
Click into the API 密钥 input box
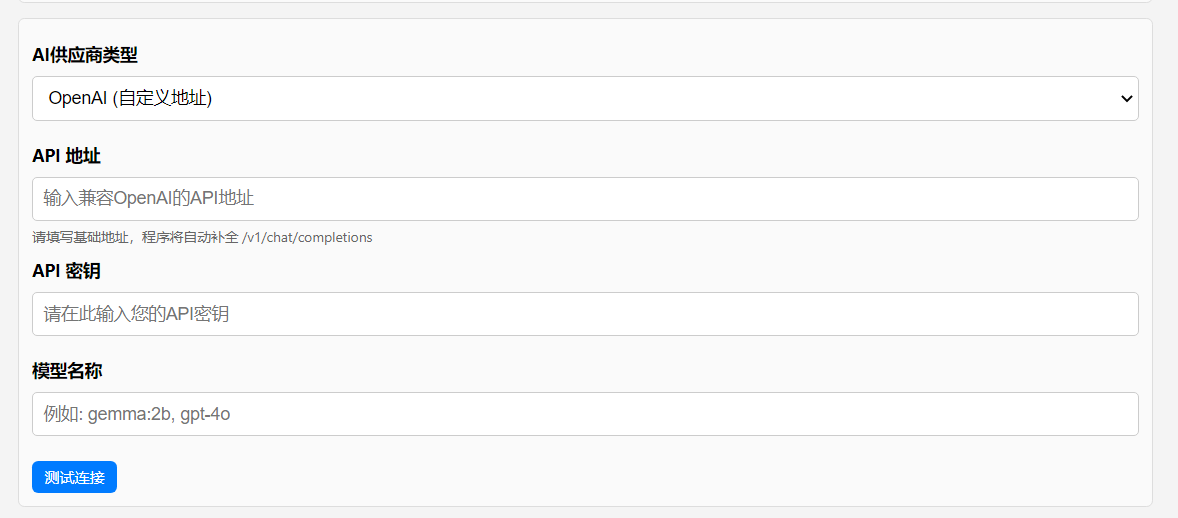tap(585, 314)
